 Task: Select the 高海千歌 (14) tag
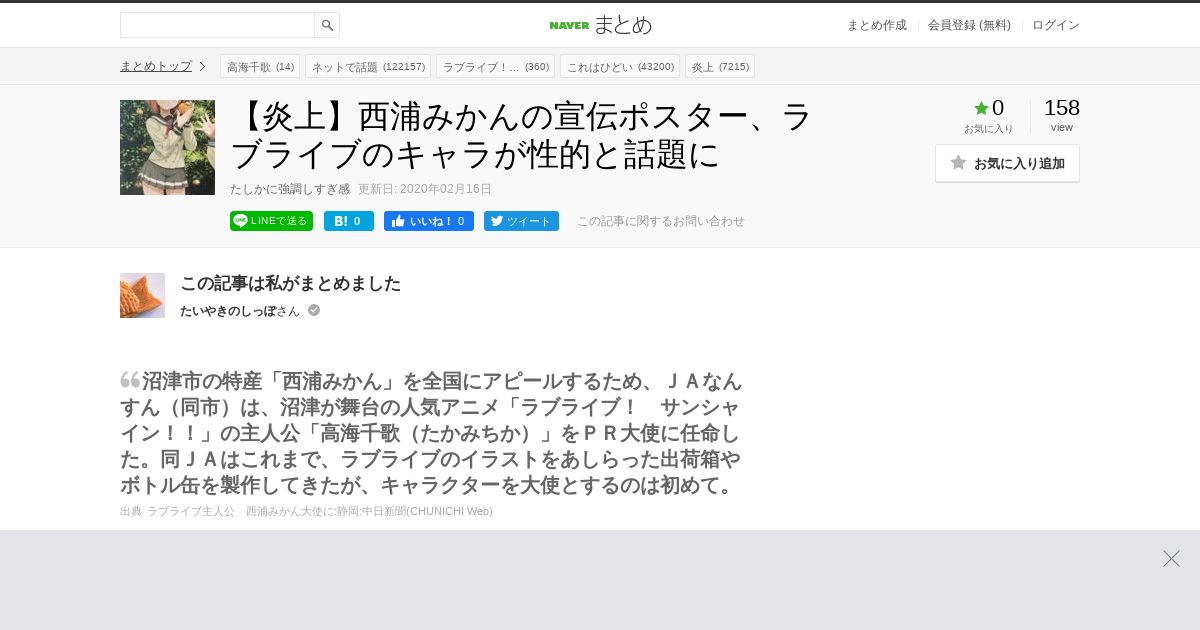(260, 66)
